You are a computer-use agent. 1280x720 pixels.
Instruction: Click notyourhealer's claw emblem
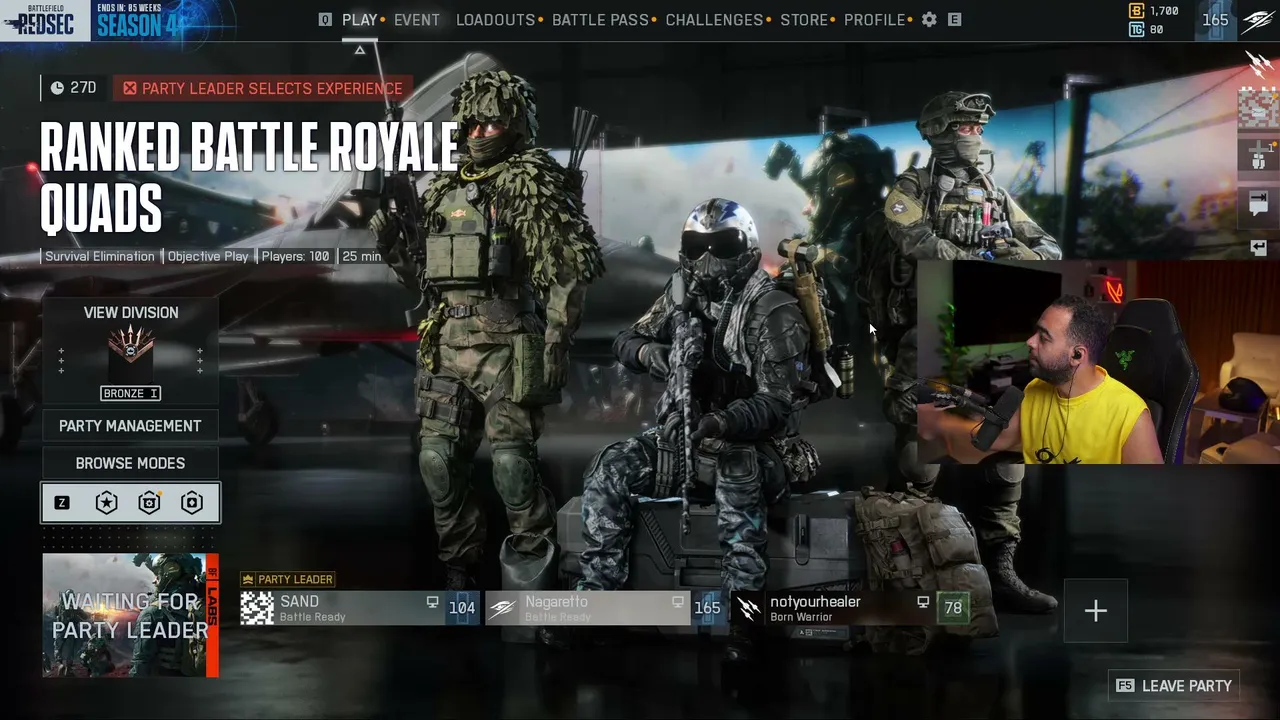tap(748, 608)
